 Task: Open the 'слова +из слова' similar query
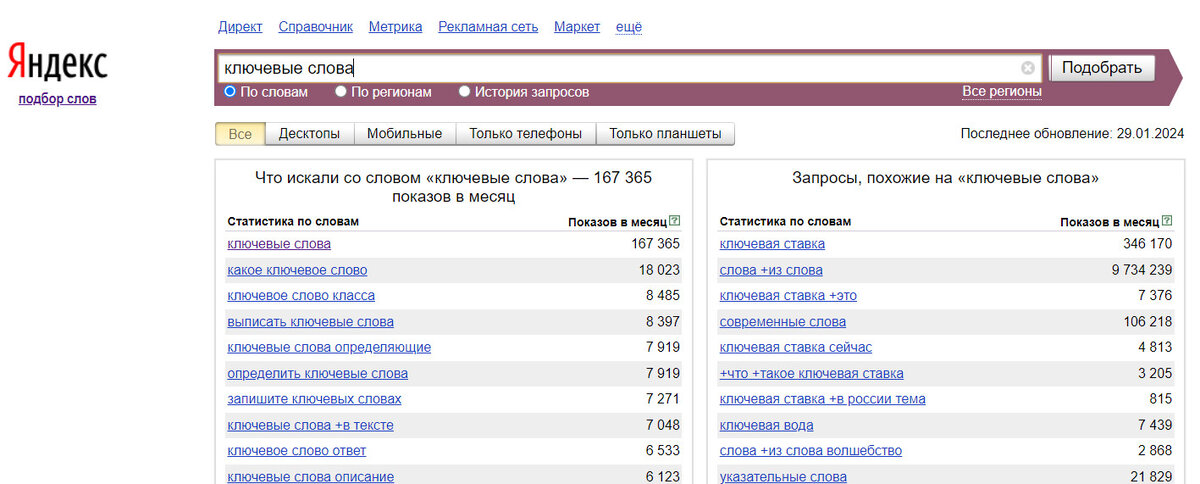[x=771, y=270]
